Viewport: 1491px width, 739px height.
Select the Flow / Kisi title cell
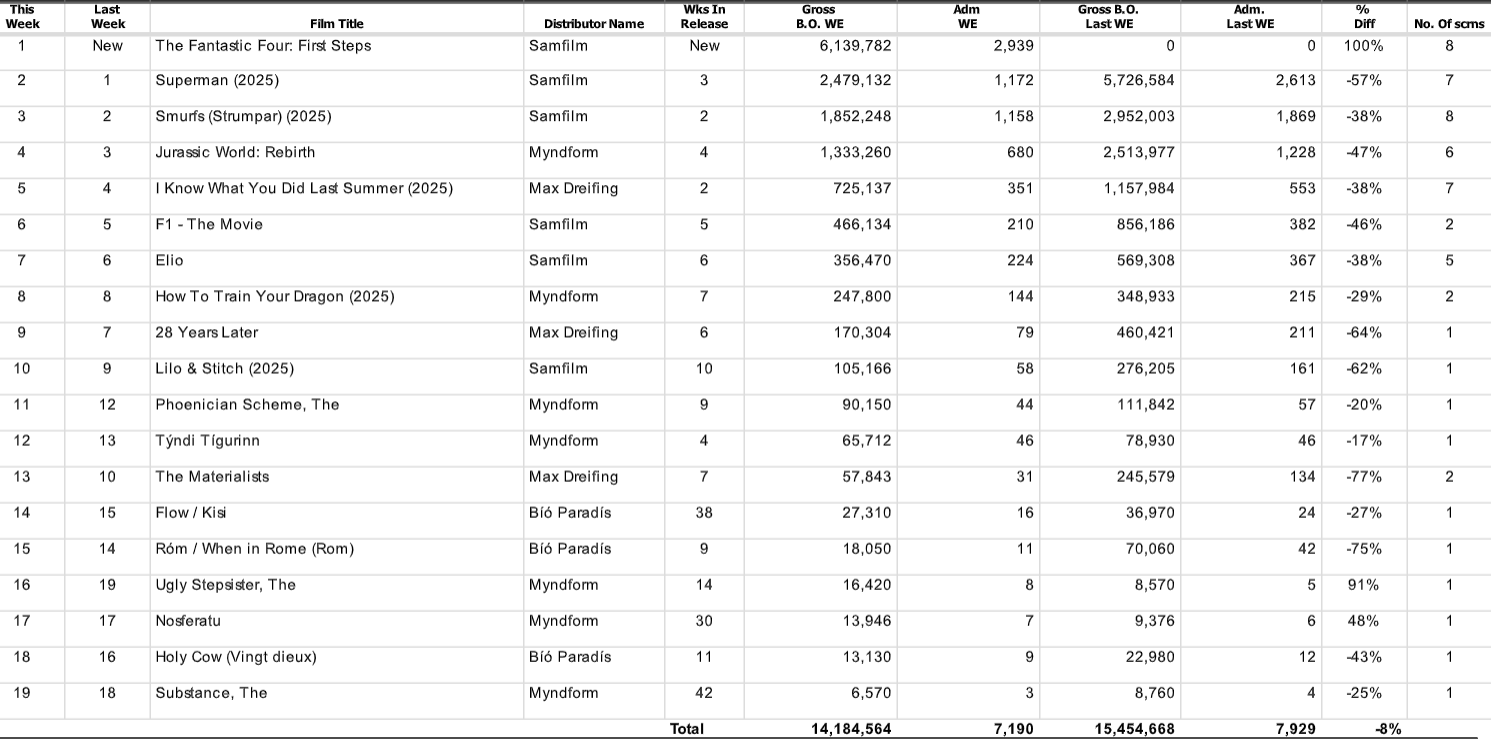(191, 512)
